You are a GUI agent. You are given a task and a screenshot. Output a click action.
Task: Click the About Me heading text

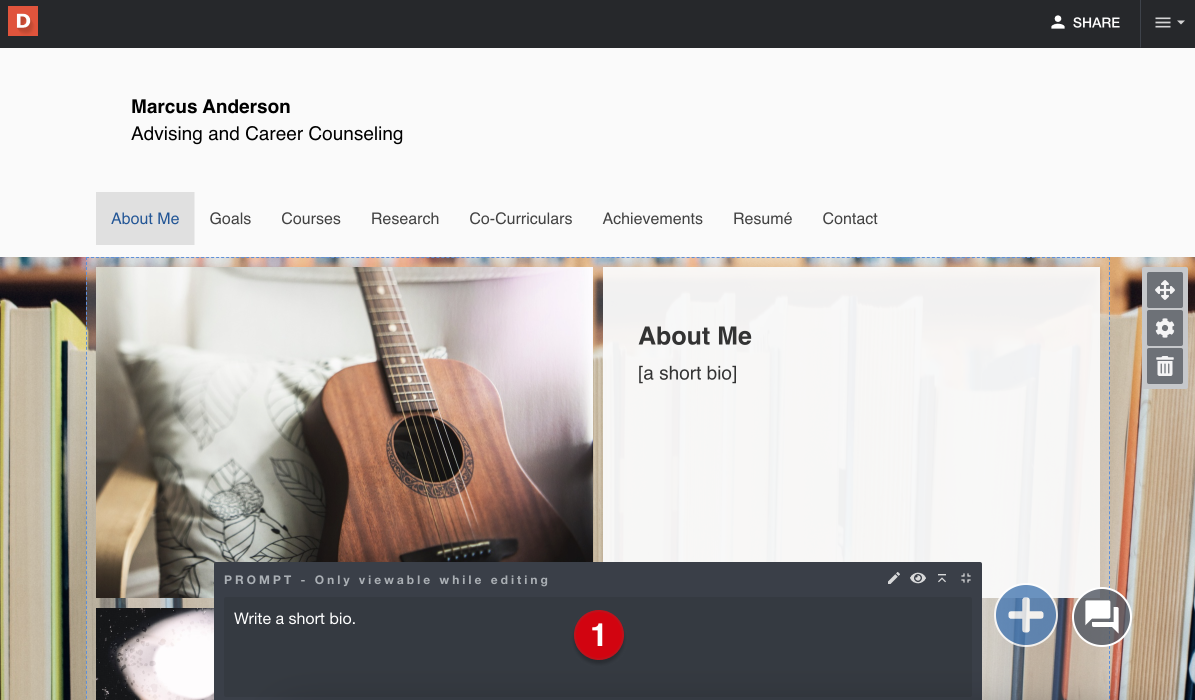coord(695,336)
